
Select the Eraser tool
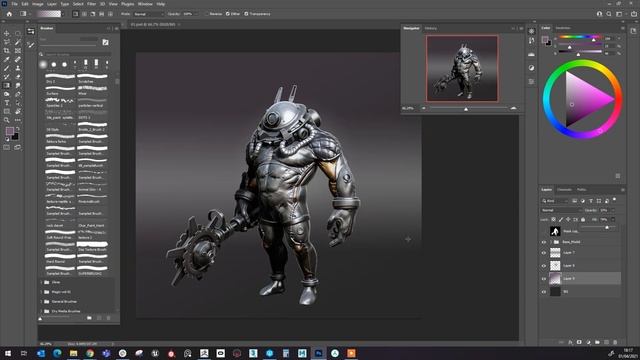click(18, 77)
